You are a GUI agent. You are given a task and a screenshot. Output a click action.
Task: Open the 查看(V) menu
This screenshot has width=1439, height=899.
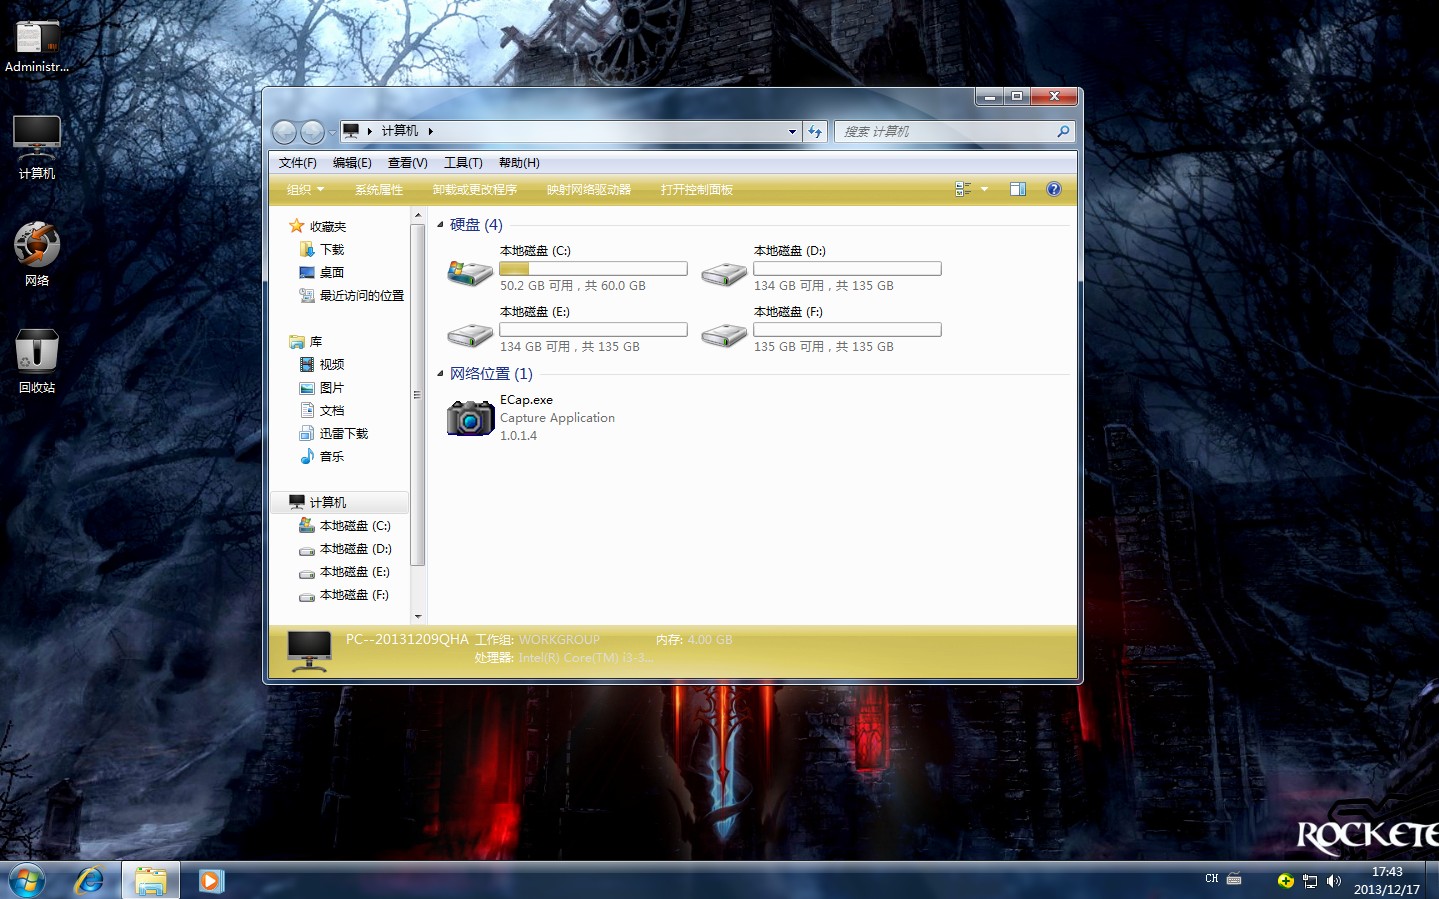408,162
